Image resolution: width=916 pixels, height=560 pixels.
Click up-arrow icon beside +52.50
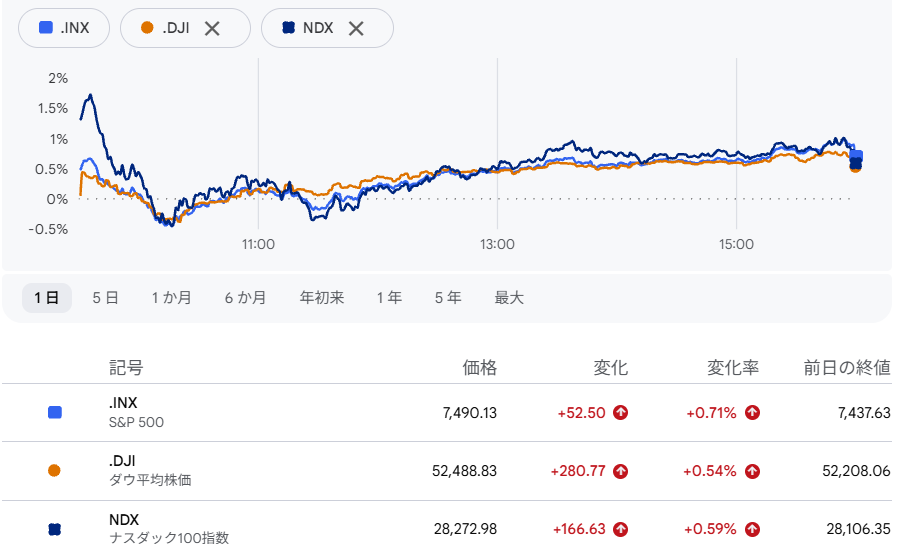coord(620,413)
